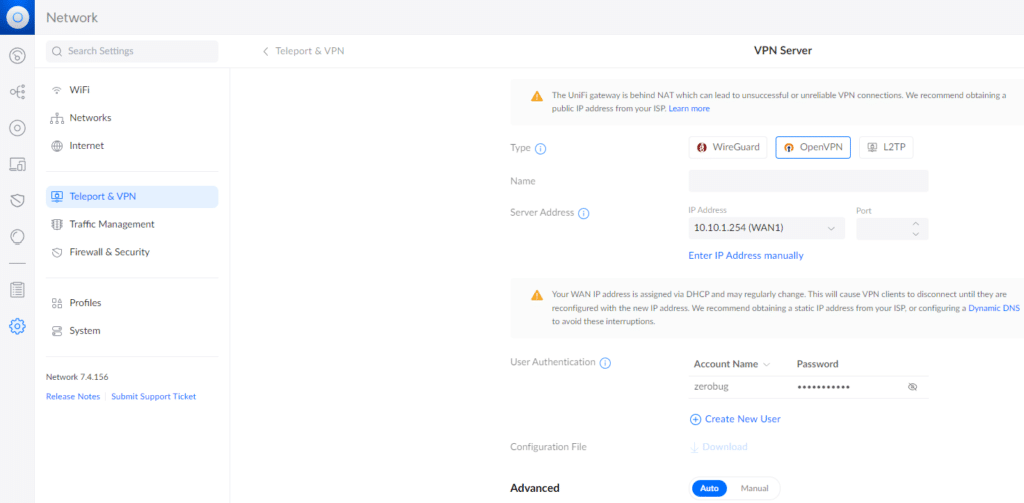Click Enter IP Address manually link
Image resolution: width=1024 pixels, height=503 pixels.
click(746, 256)
